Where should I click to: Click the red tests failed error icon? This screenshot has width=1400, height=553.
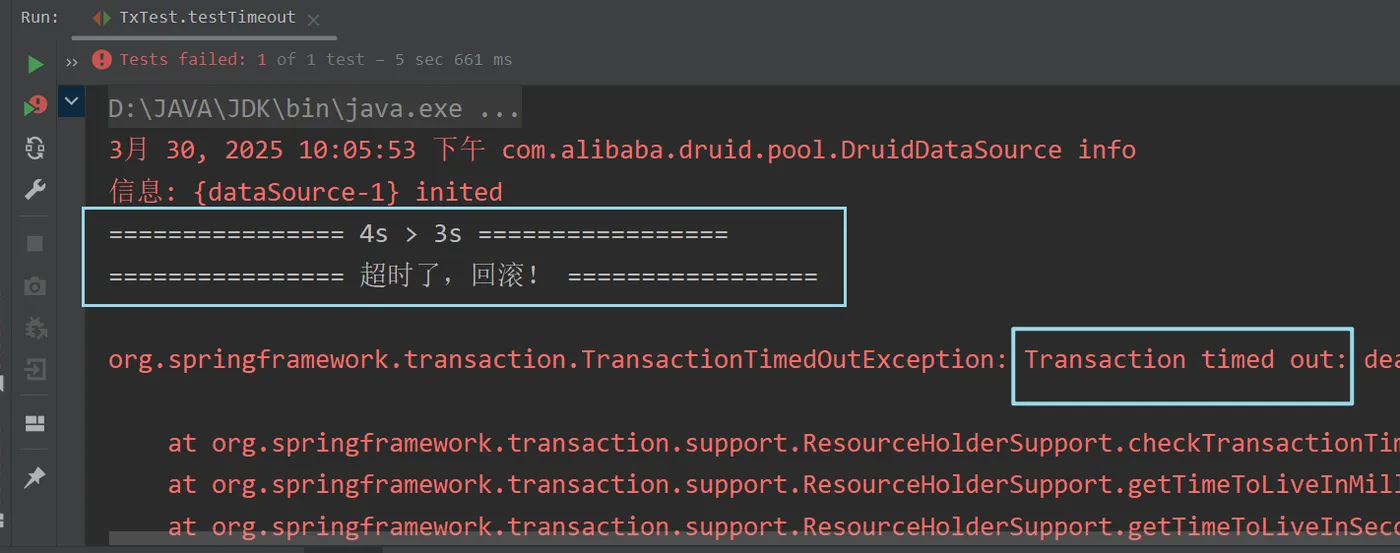[101, 60]
